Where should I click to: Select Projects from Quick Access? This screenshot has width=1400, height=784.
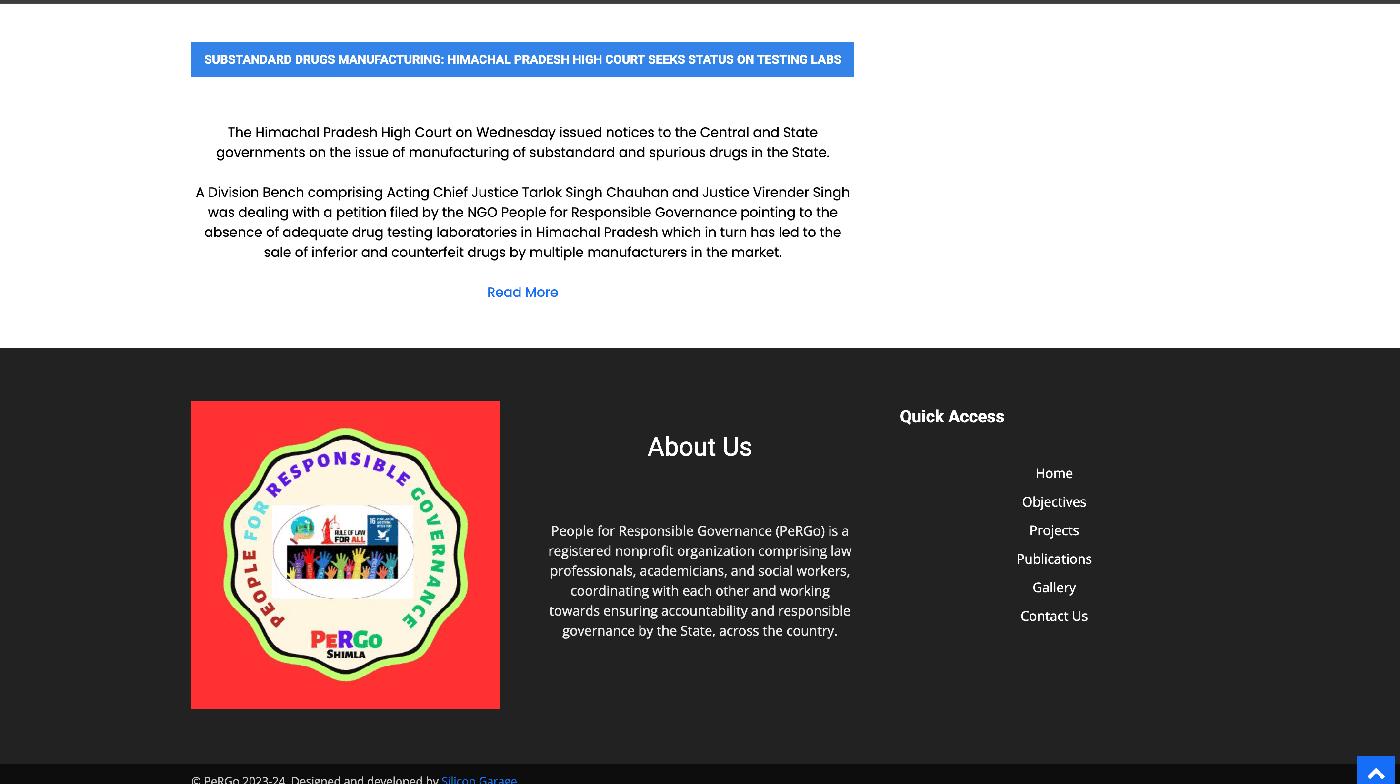pos(1053,530)
